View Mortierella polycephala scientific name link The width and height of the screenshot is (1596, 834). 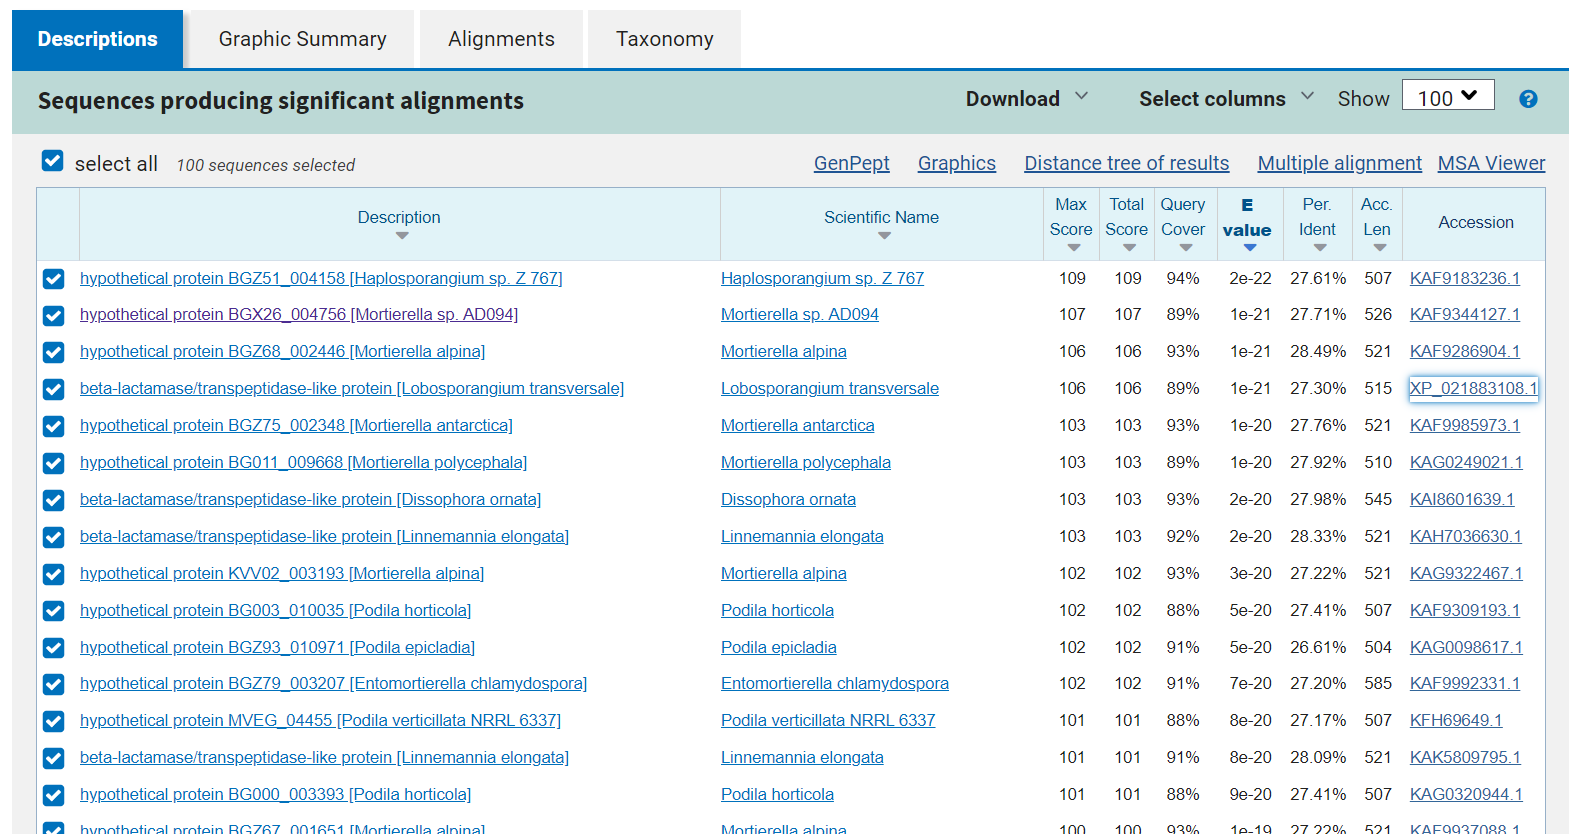(806, 462)
